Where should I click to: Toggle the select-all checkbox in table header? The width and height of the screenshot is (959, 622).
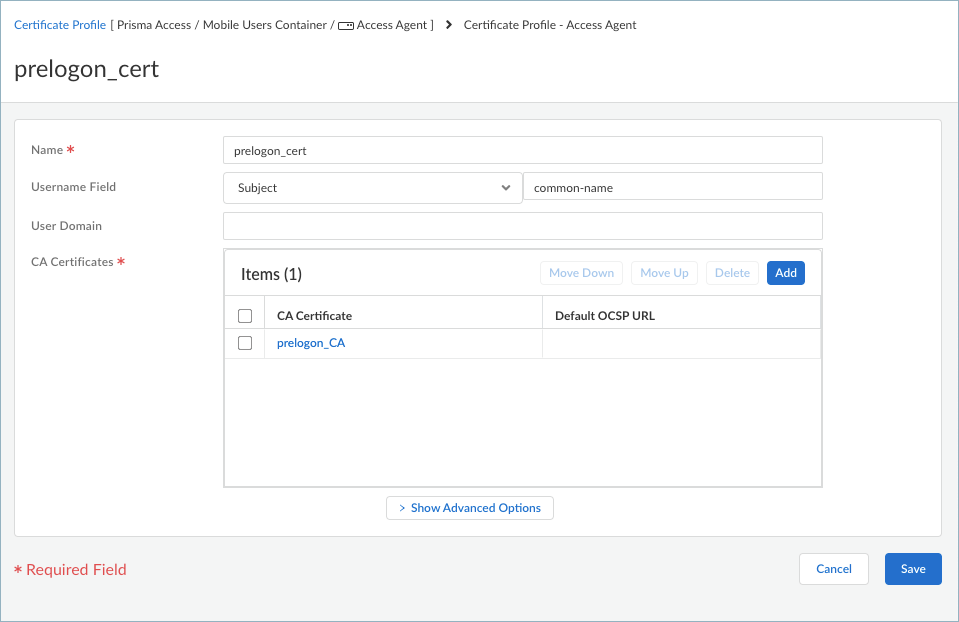(x=245, y=316)
